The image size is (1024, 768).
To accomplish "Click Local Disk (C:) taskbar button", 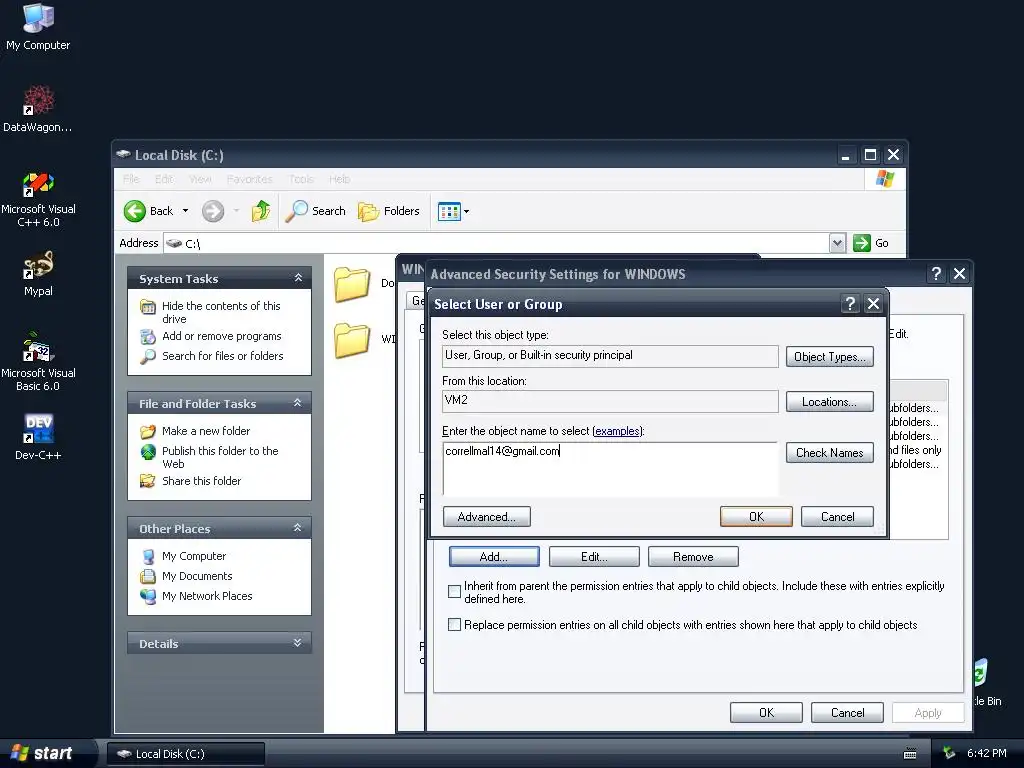I will [x=186, y=754].
